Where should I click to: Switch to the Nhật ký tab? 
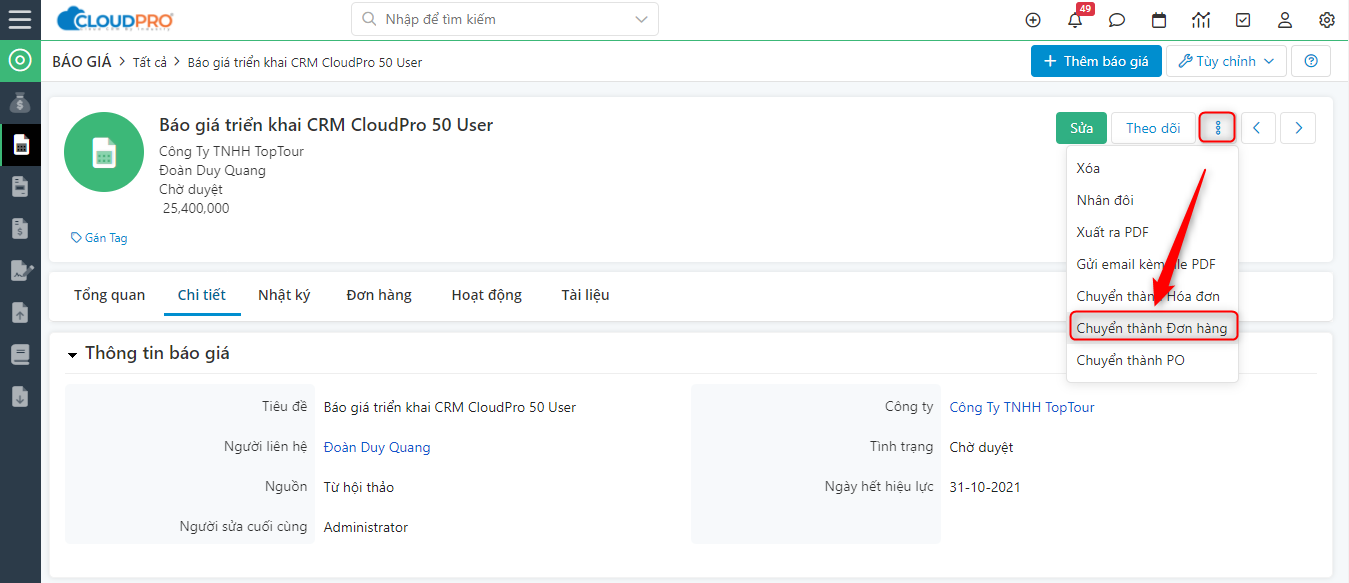[284, 295]
